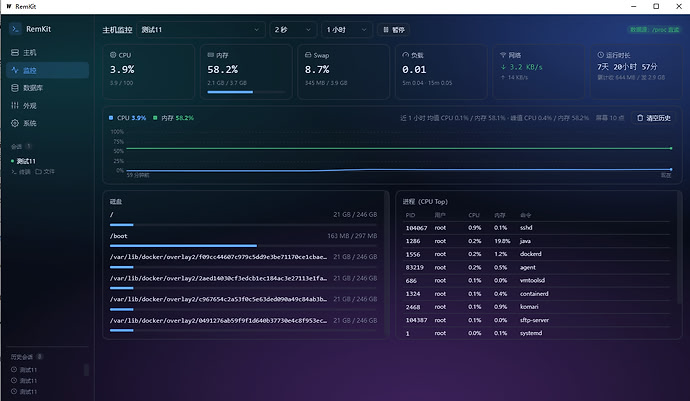The width and height of the screenshot is (690, 401).
Task: Select the 监控 monitoring sidebar item
Action: (x=48, y=70)
